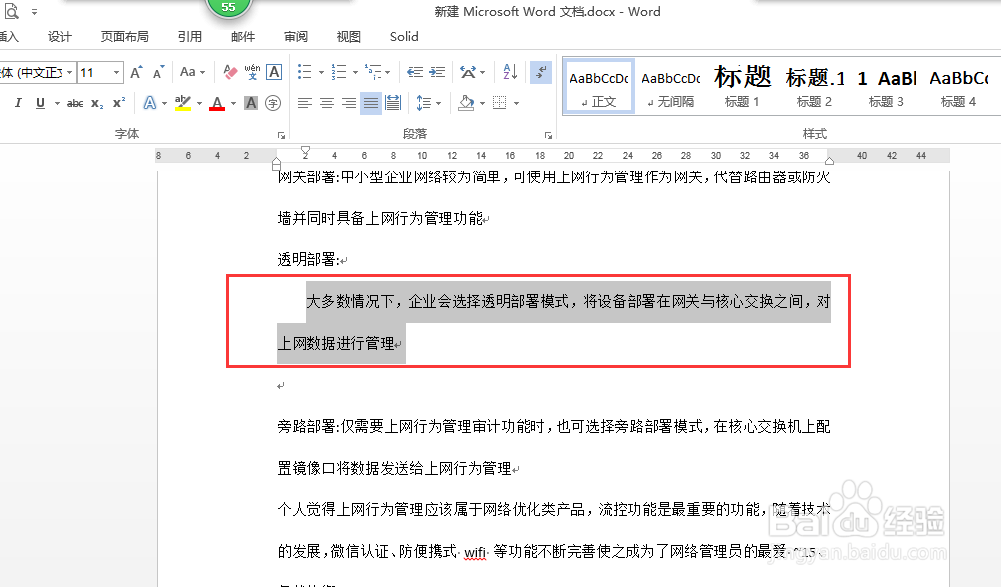This screenshot has width=1001, height=587.
Task: Toggle subscript formatting
Action: coord(97,103)
